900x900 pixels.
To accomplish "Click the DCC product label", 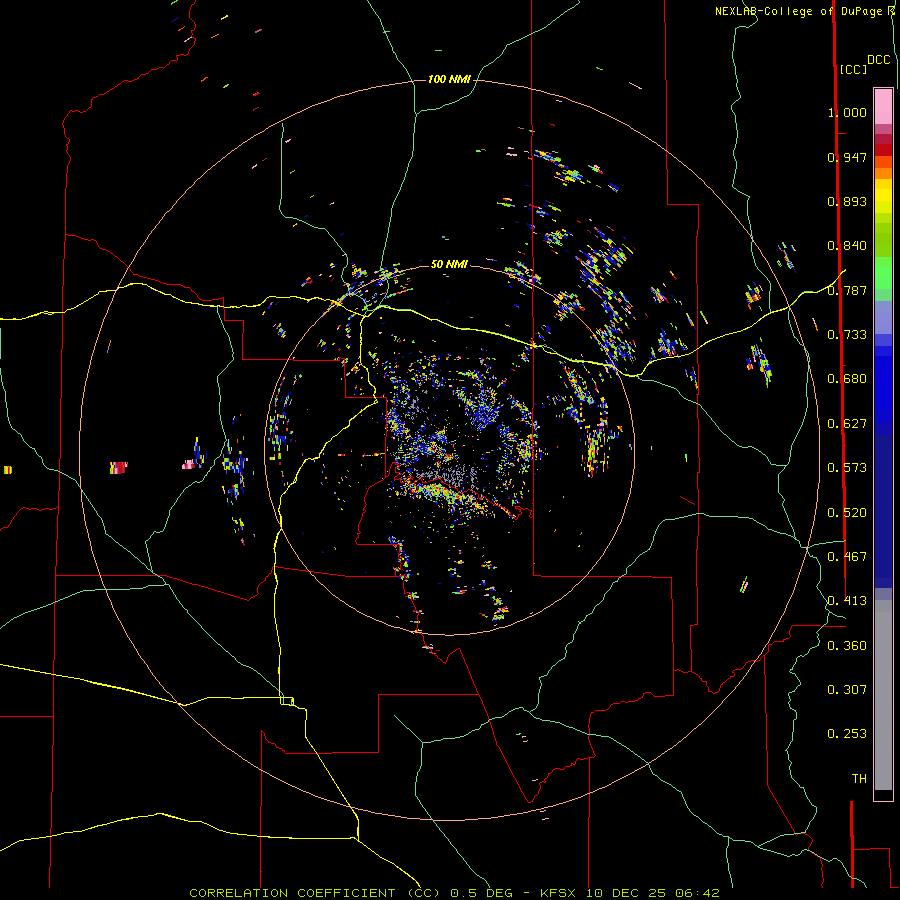I will tap(879, 60).
